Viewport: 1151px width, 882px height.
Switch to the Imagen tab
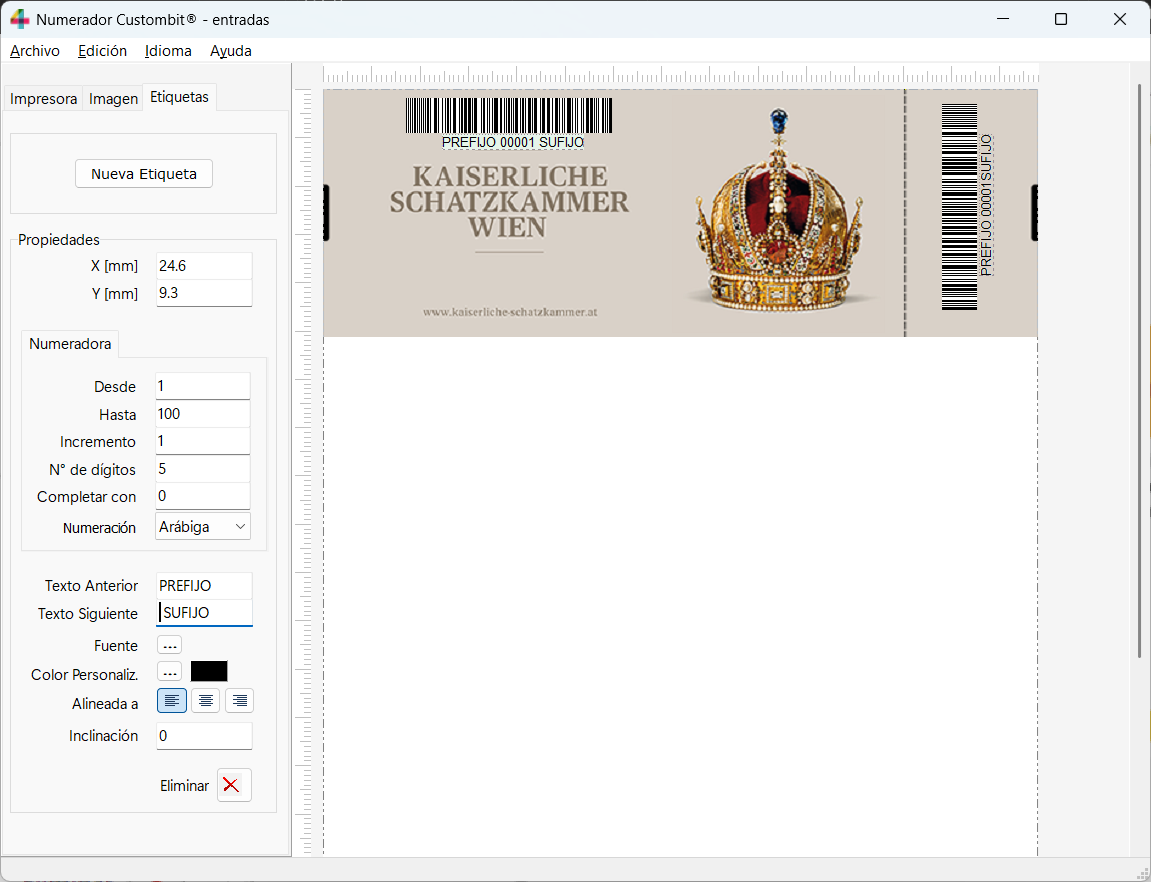tap(113, 97)
